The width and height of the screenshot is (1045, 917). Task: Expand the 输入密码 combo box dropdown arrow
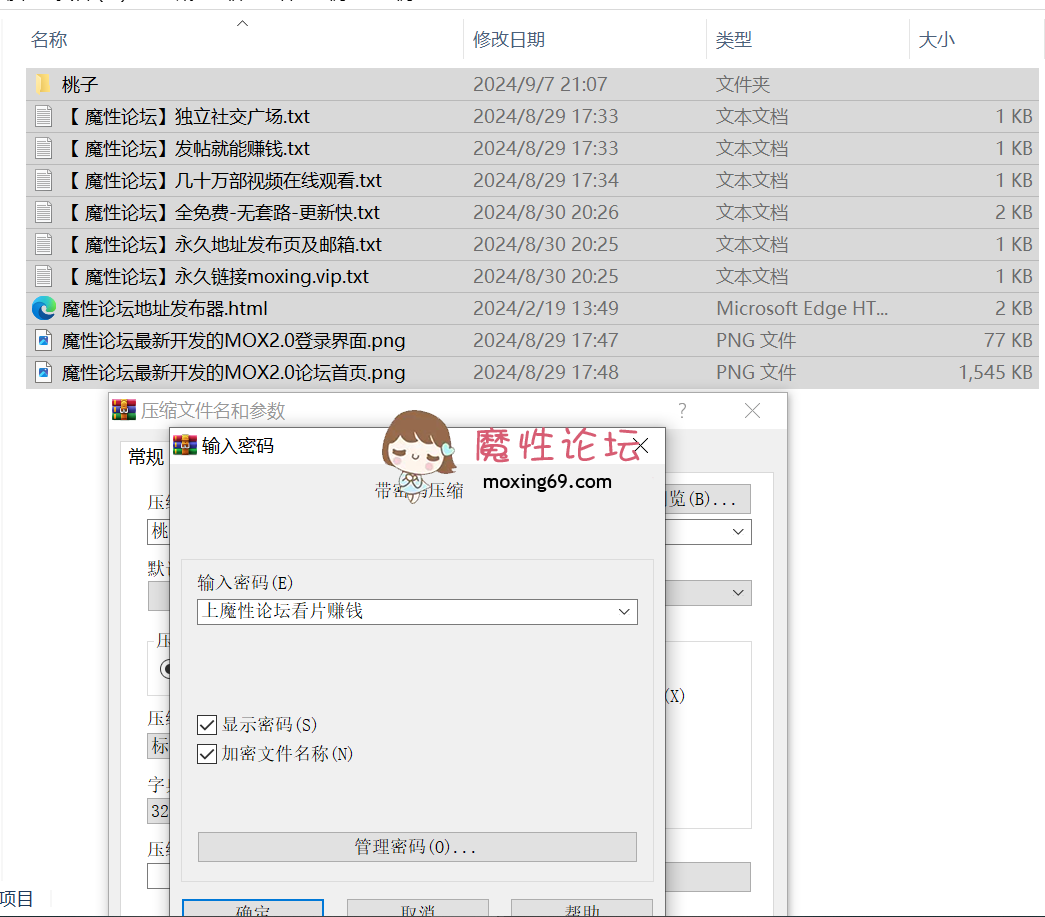(624, 611)
